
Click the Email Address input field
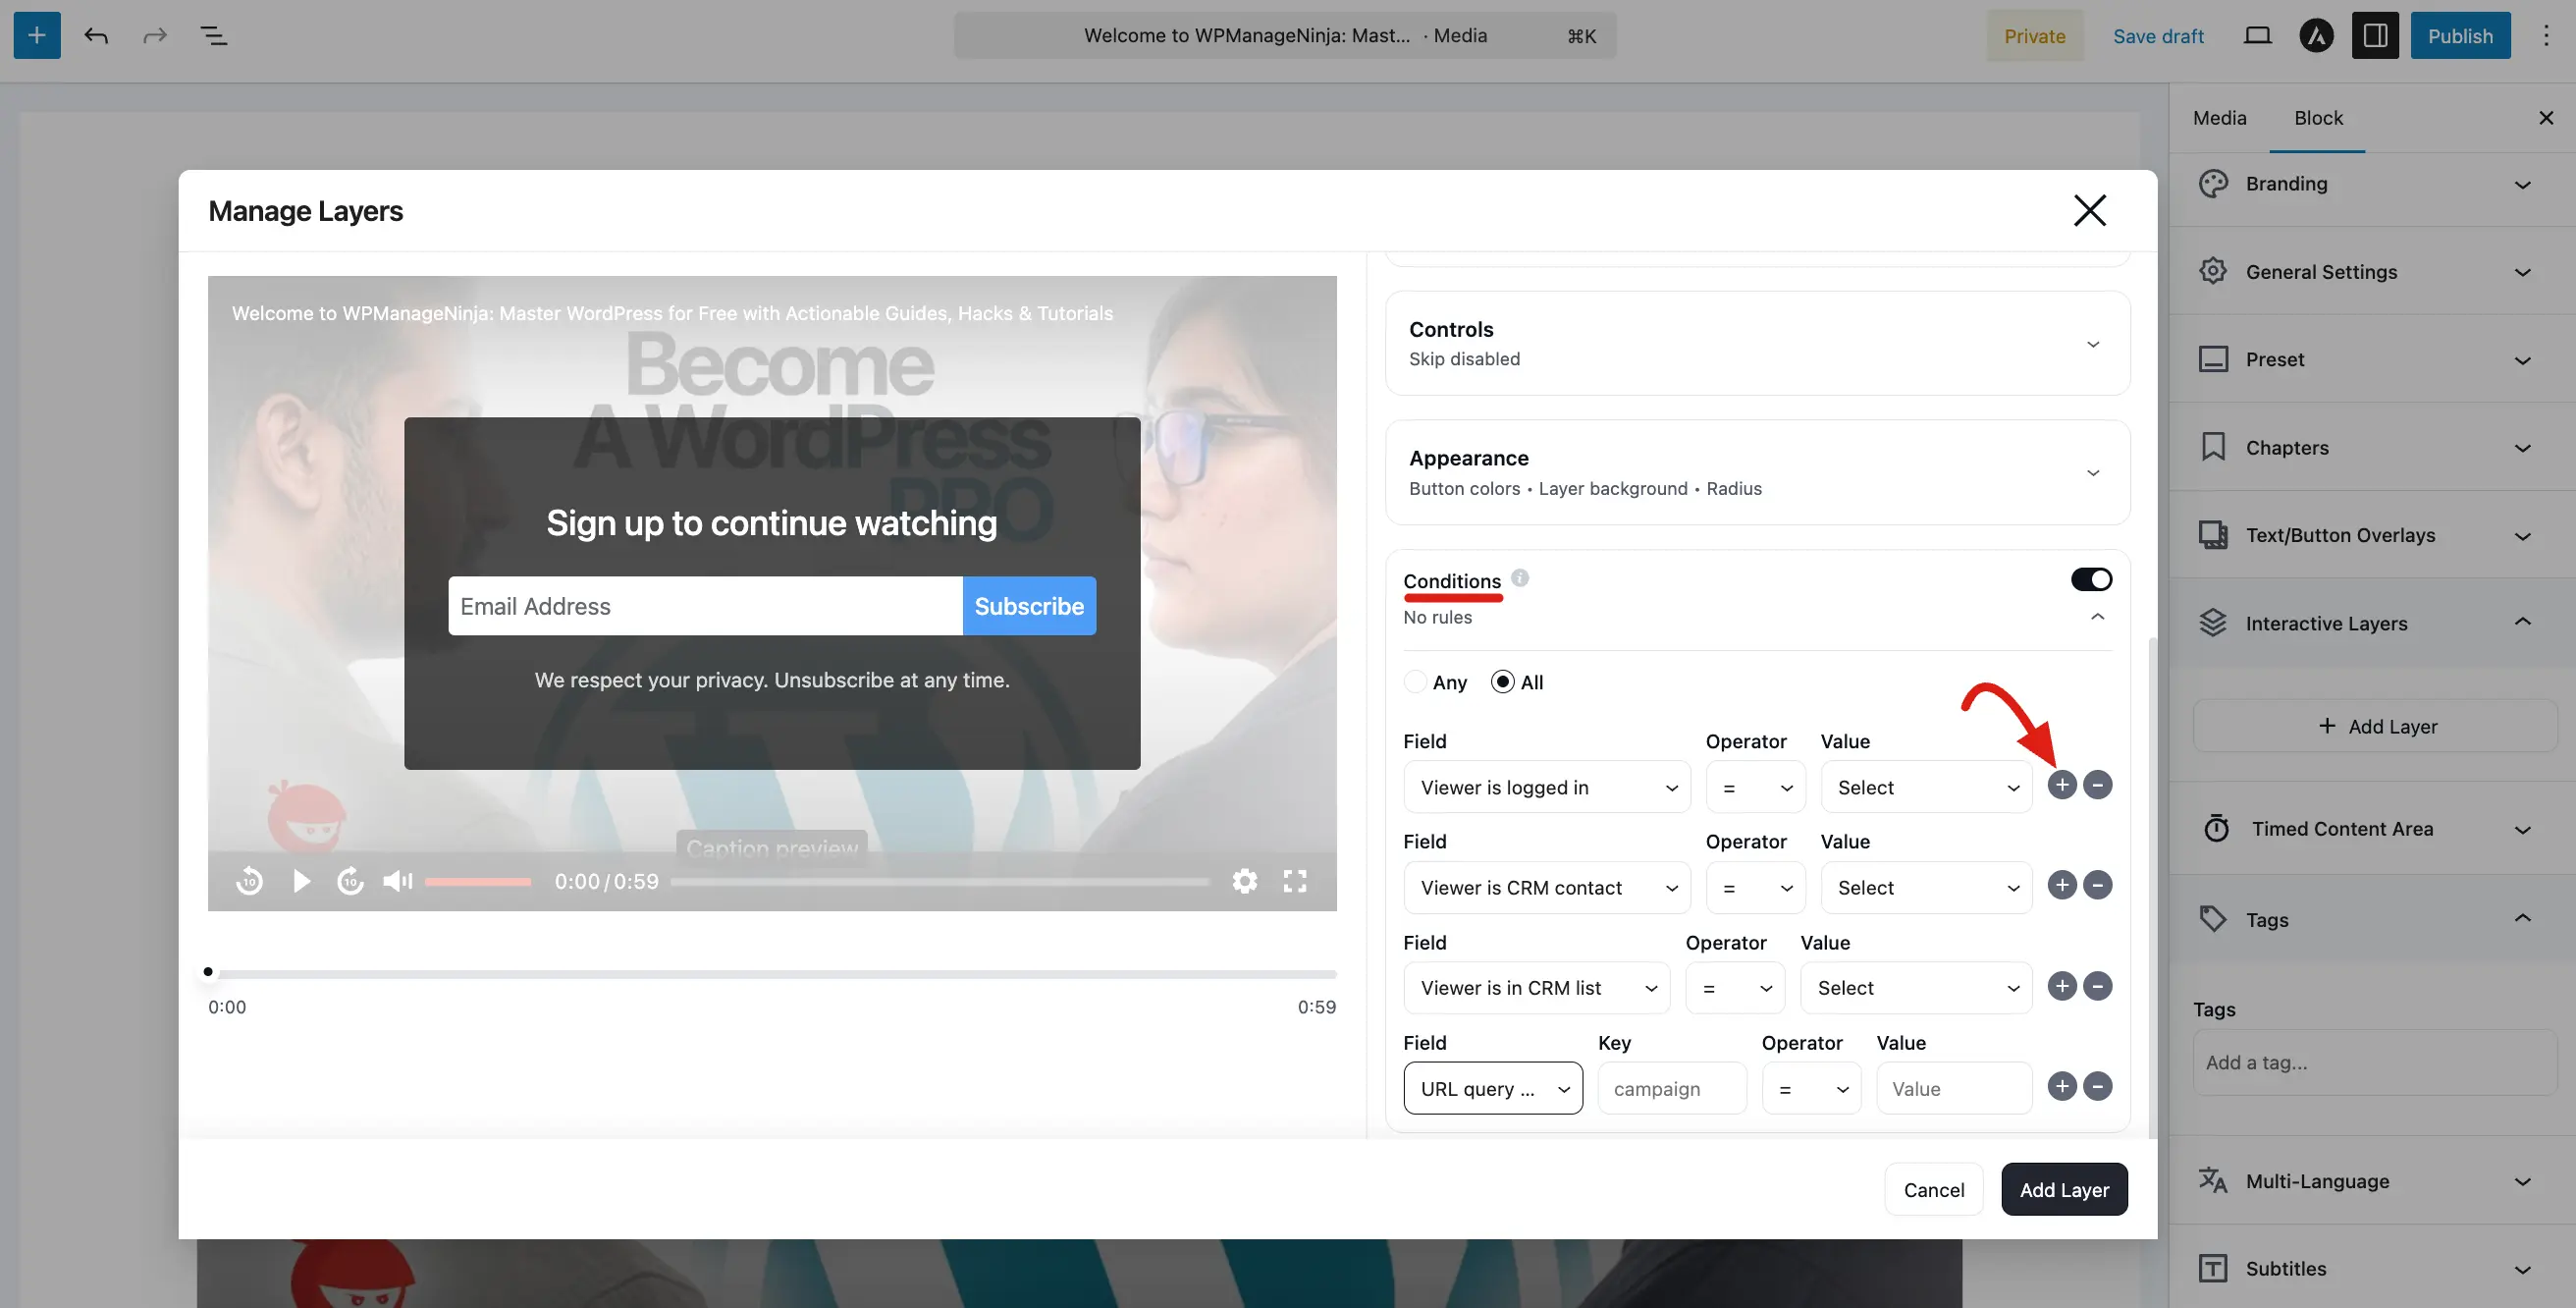point(705,606)
